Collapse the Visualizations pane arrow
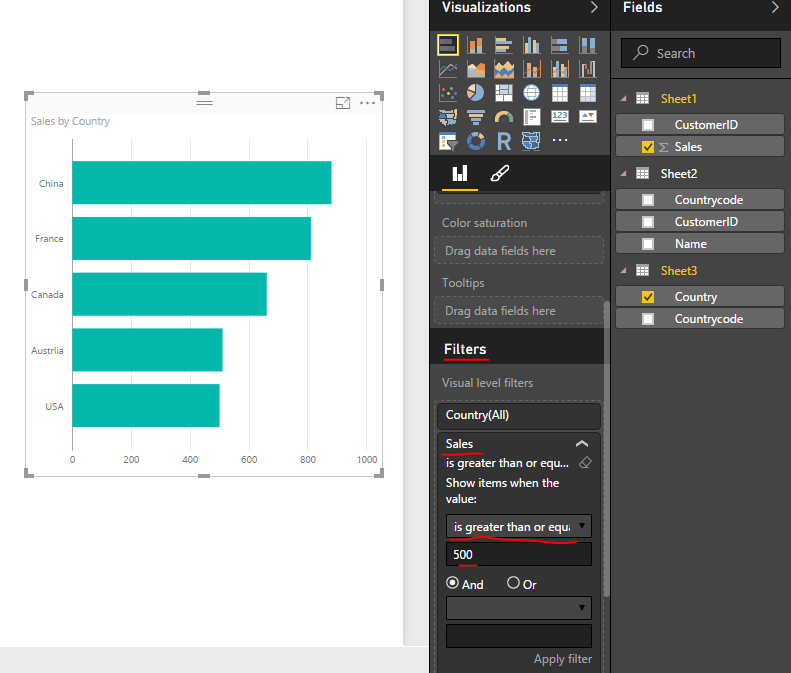Image resolution: width=791 pixels, height=673 pixels. click(x=594, y=8)
